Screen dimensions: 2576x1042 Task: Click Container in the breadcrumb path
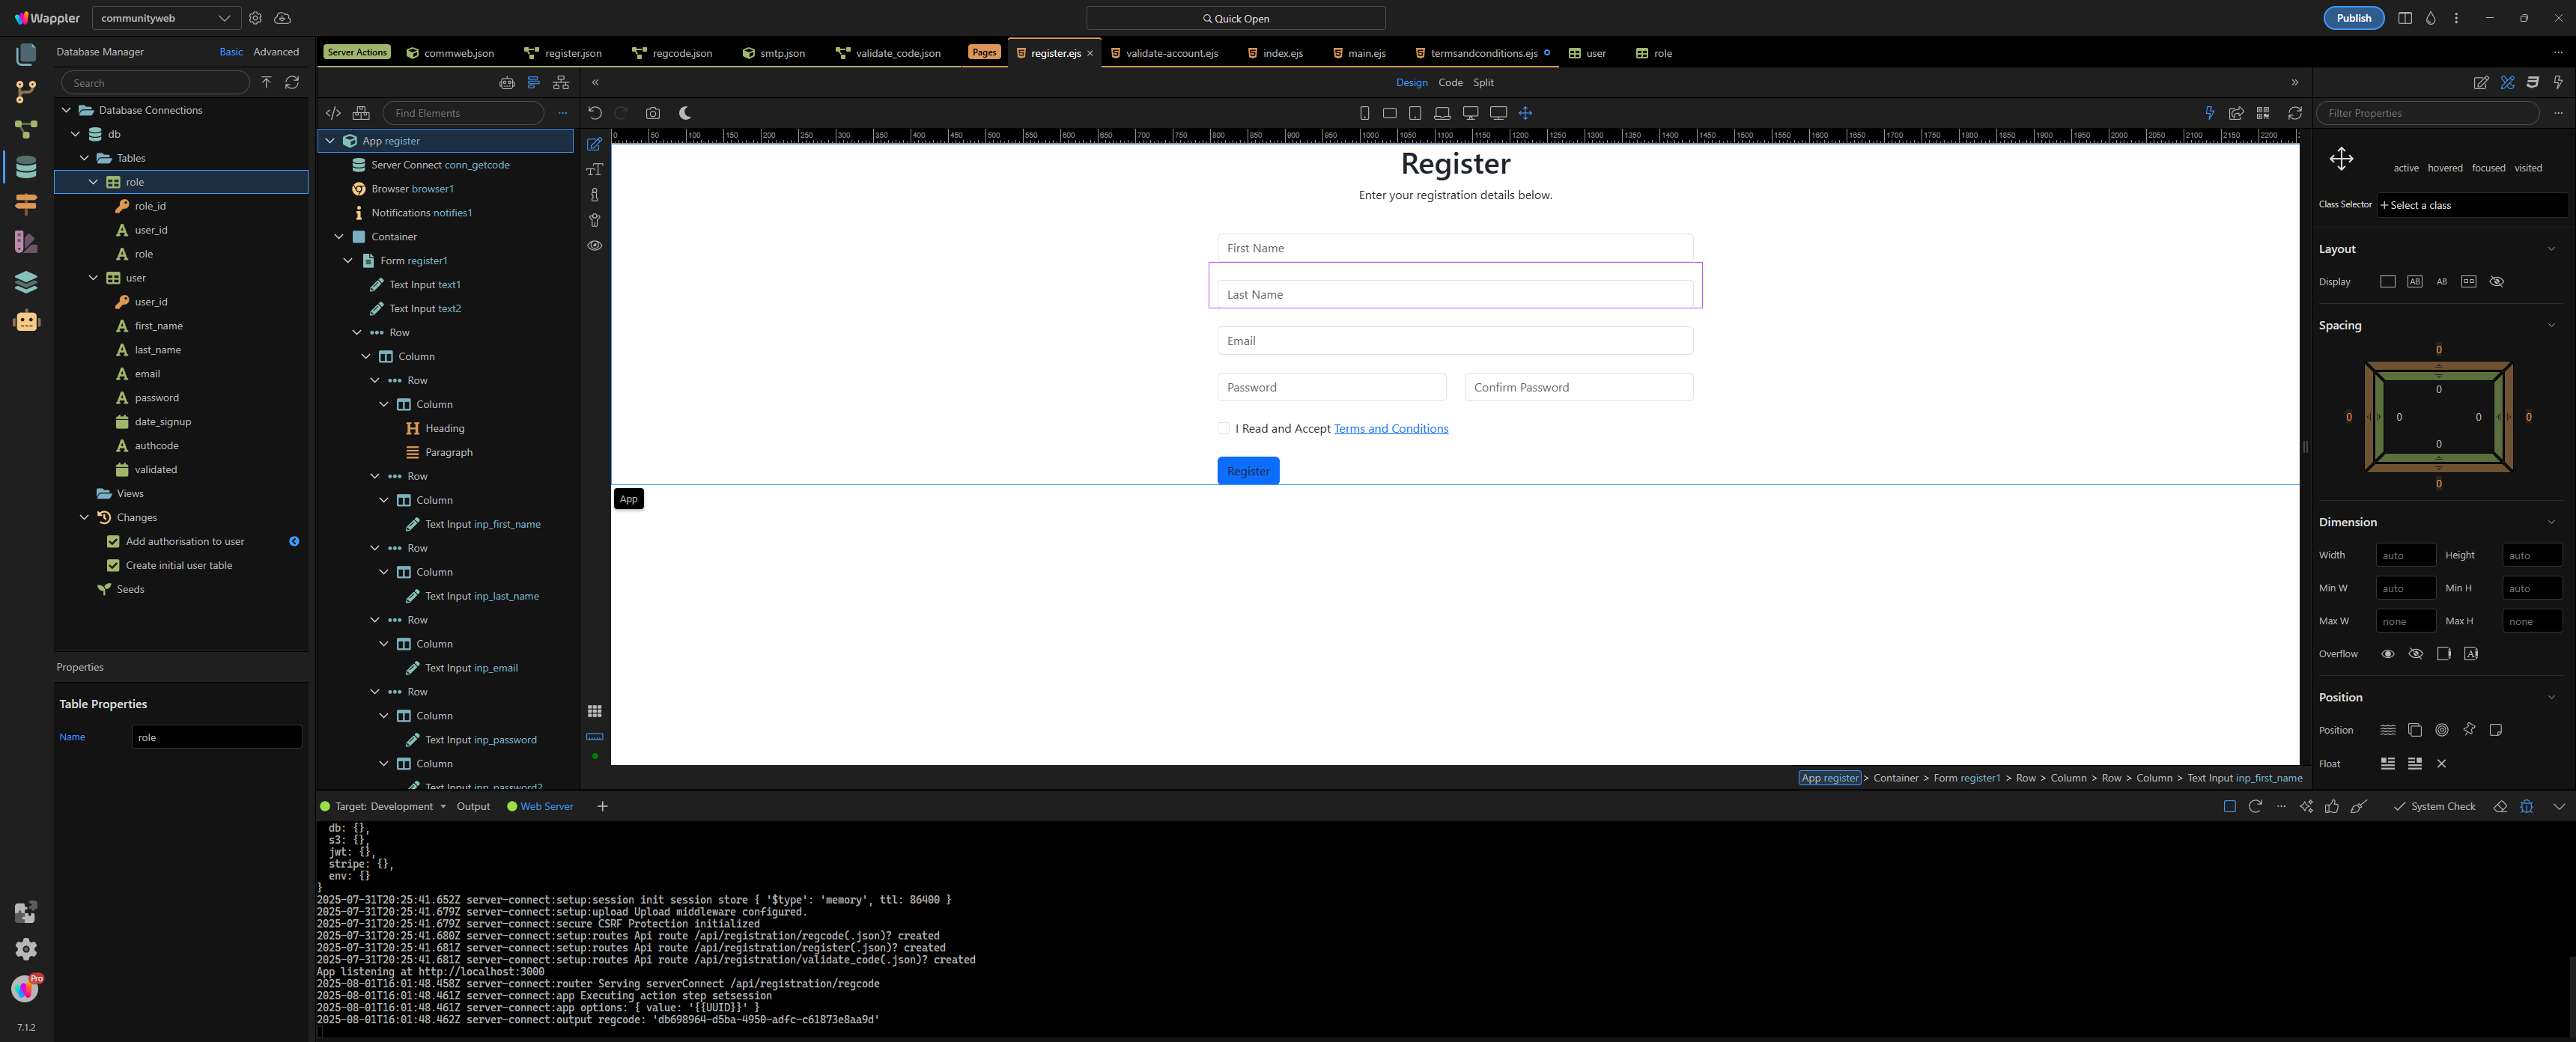coord(1896,778)
